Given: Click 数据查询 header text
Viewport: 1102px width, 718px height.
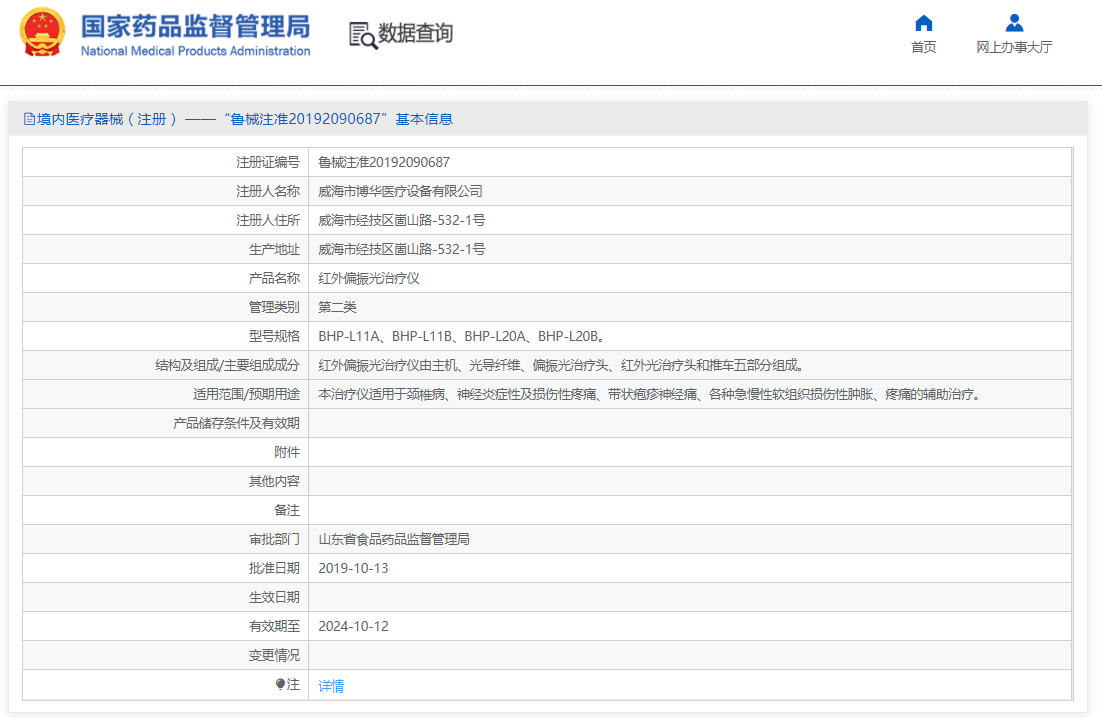Looking at the screenshot, I should 415,33.
